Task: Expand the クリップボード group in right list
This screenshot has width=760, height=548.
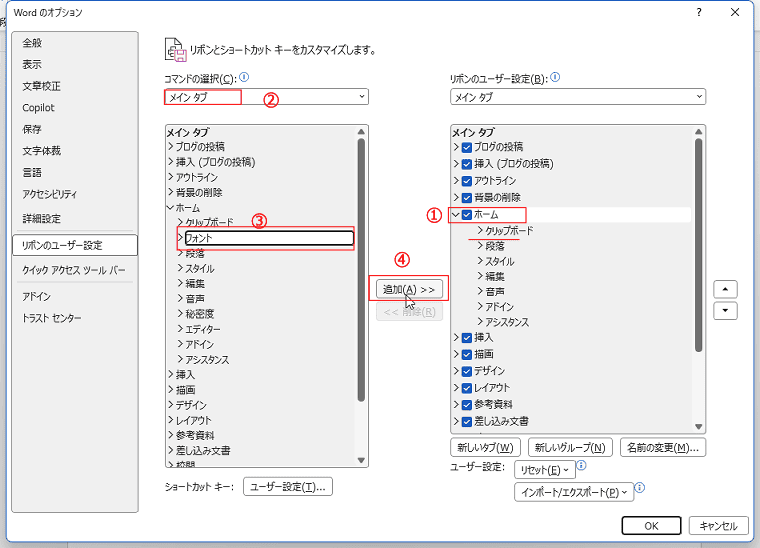Action: click(480, 231)
